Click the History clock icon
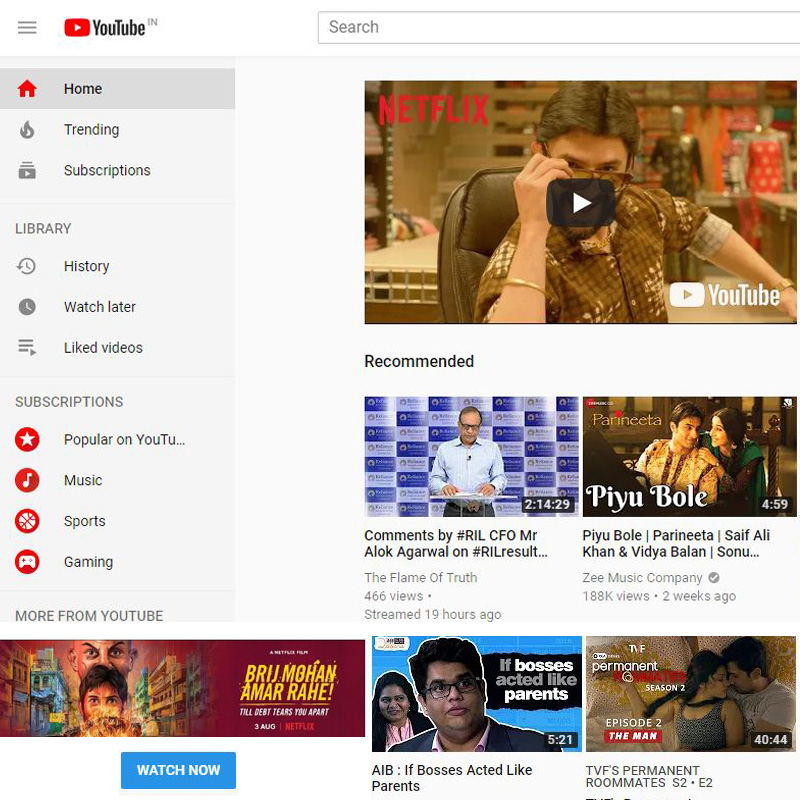This screenshot has width=800, height=800. coord(28,266)
